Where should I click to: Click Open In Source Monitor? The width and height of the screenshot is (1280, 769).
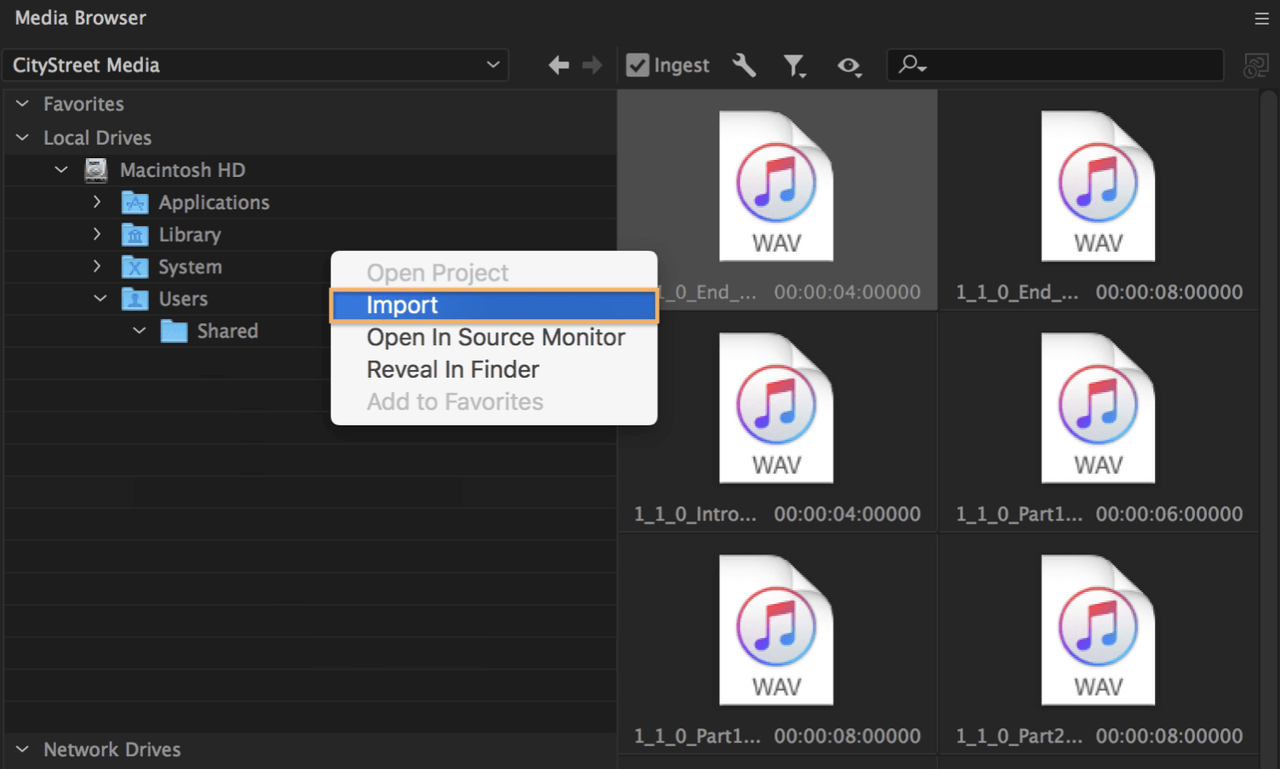[495, 337]
